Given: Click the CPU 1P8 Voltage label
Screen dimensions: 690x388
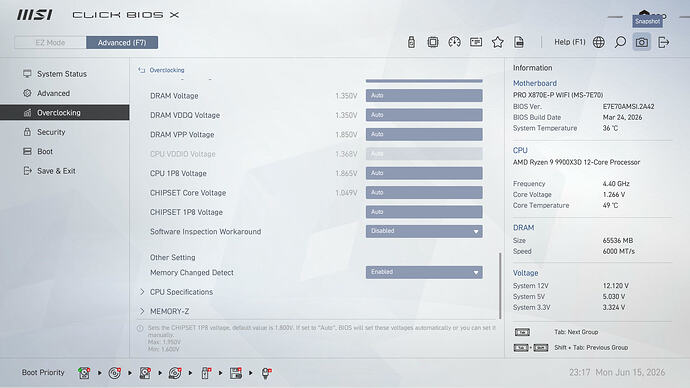Looking at the screenshot, I should point(178,173).
